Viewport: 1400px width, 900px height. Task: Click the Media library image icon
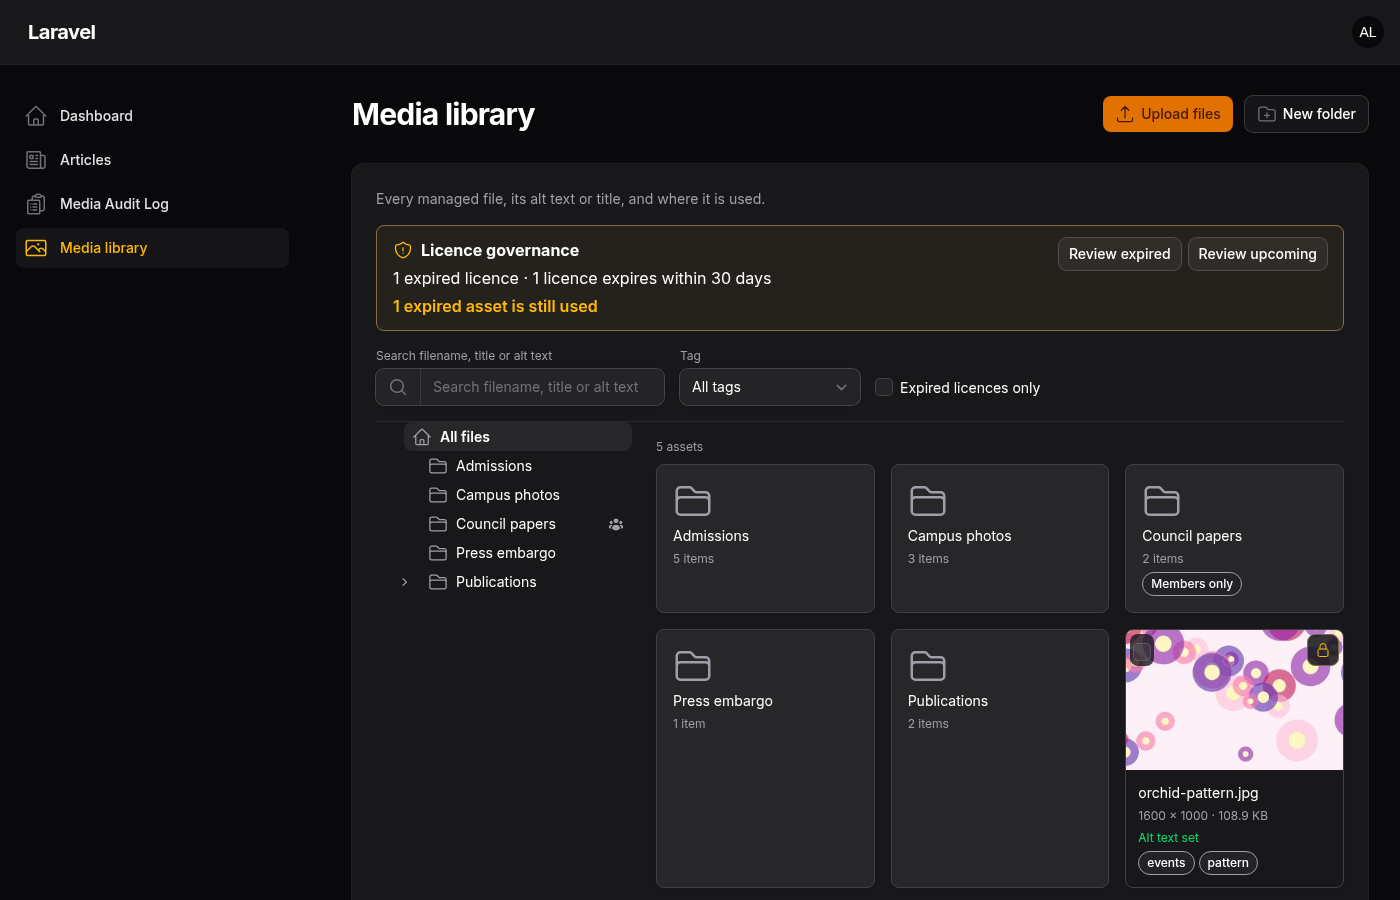coord(36,248)
